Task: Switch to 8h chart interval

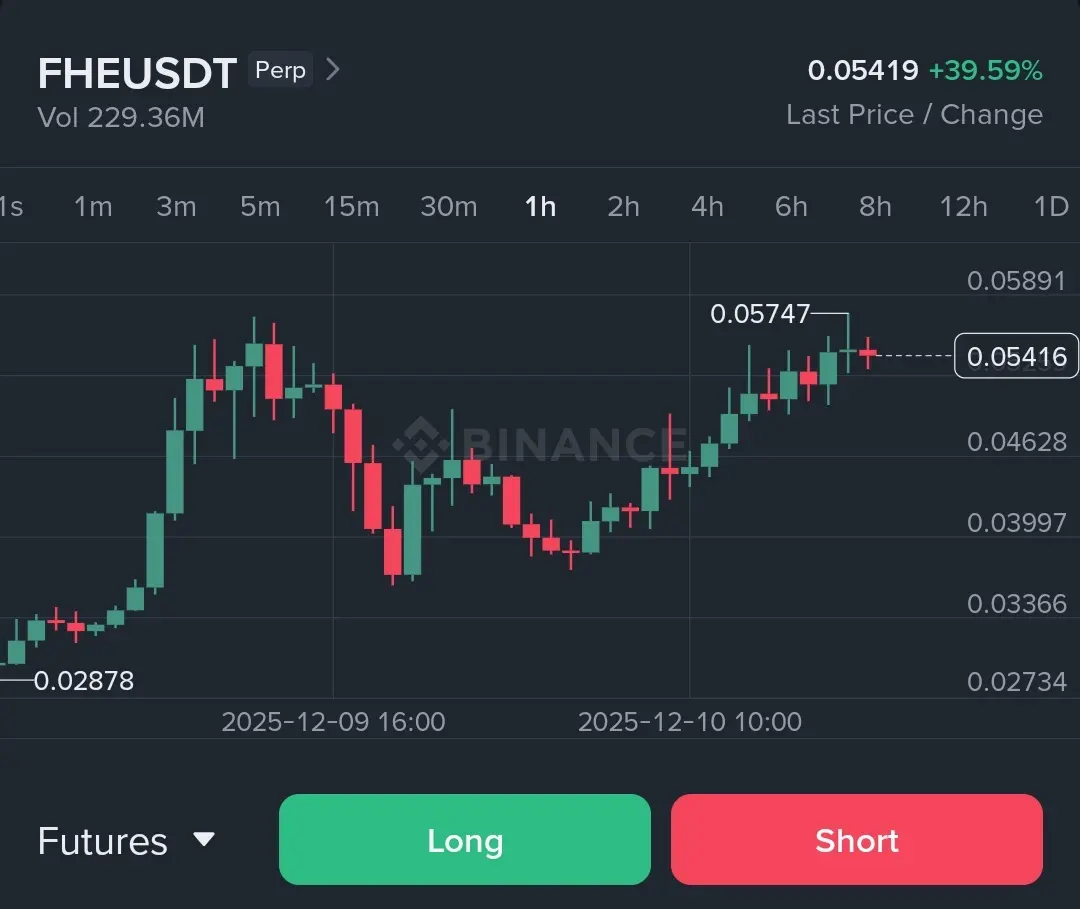Action: click(875, 207)
